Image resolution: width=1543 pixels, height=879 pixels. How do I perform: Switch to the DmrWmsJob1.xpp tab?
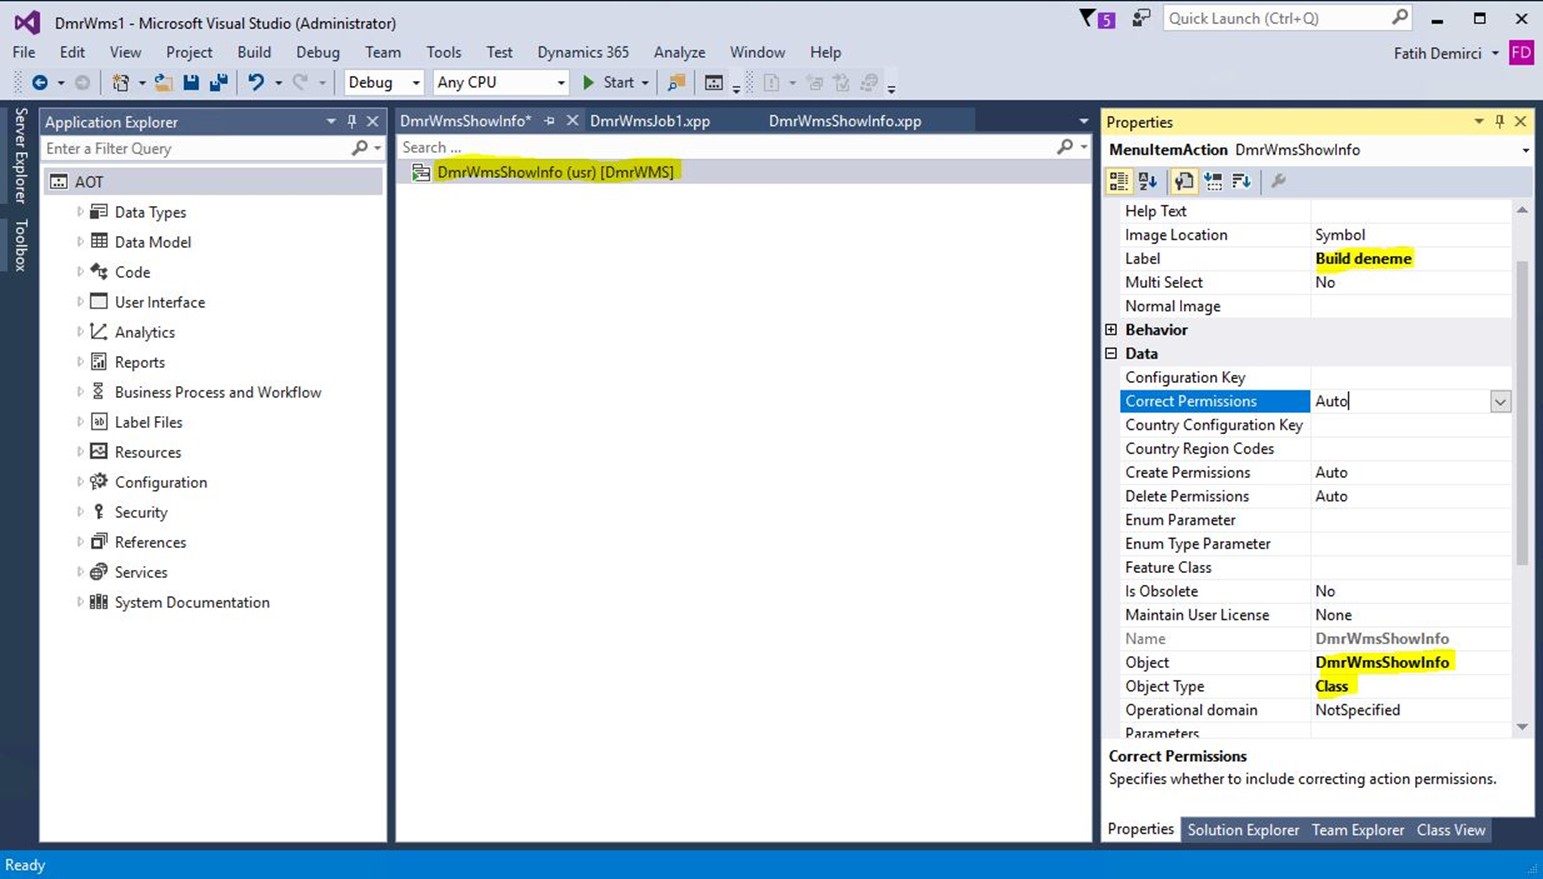coord(650,121)
